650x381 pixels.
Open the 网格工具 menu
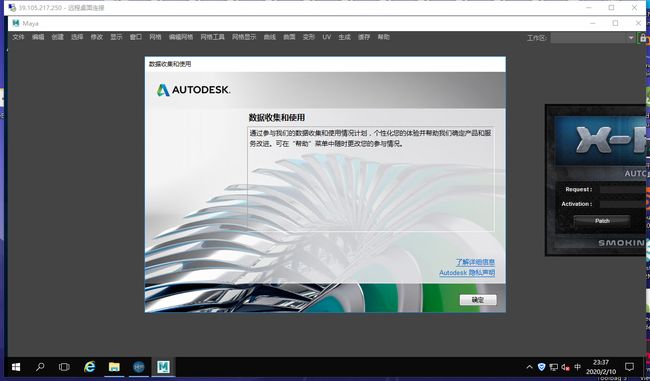212,37
